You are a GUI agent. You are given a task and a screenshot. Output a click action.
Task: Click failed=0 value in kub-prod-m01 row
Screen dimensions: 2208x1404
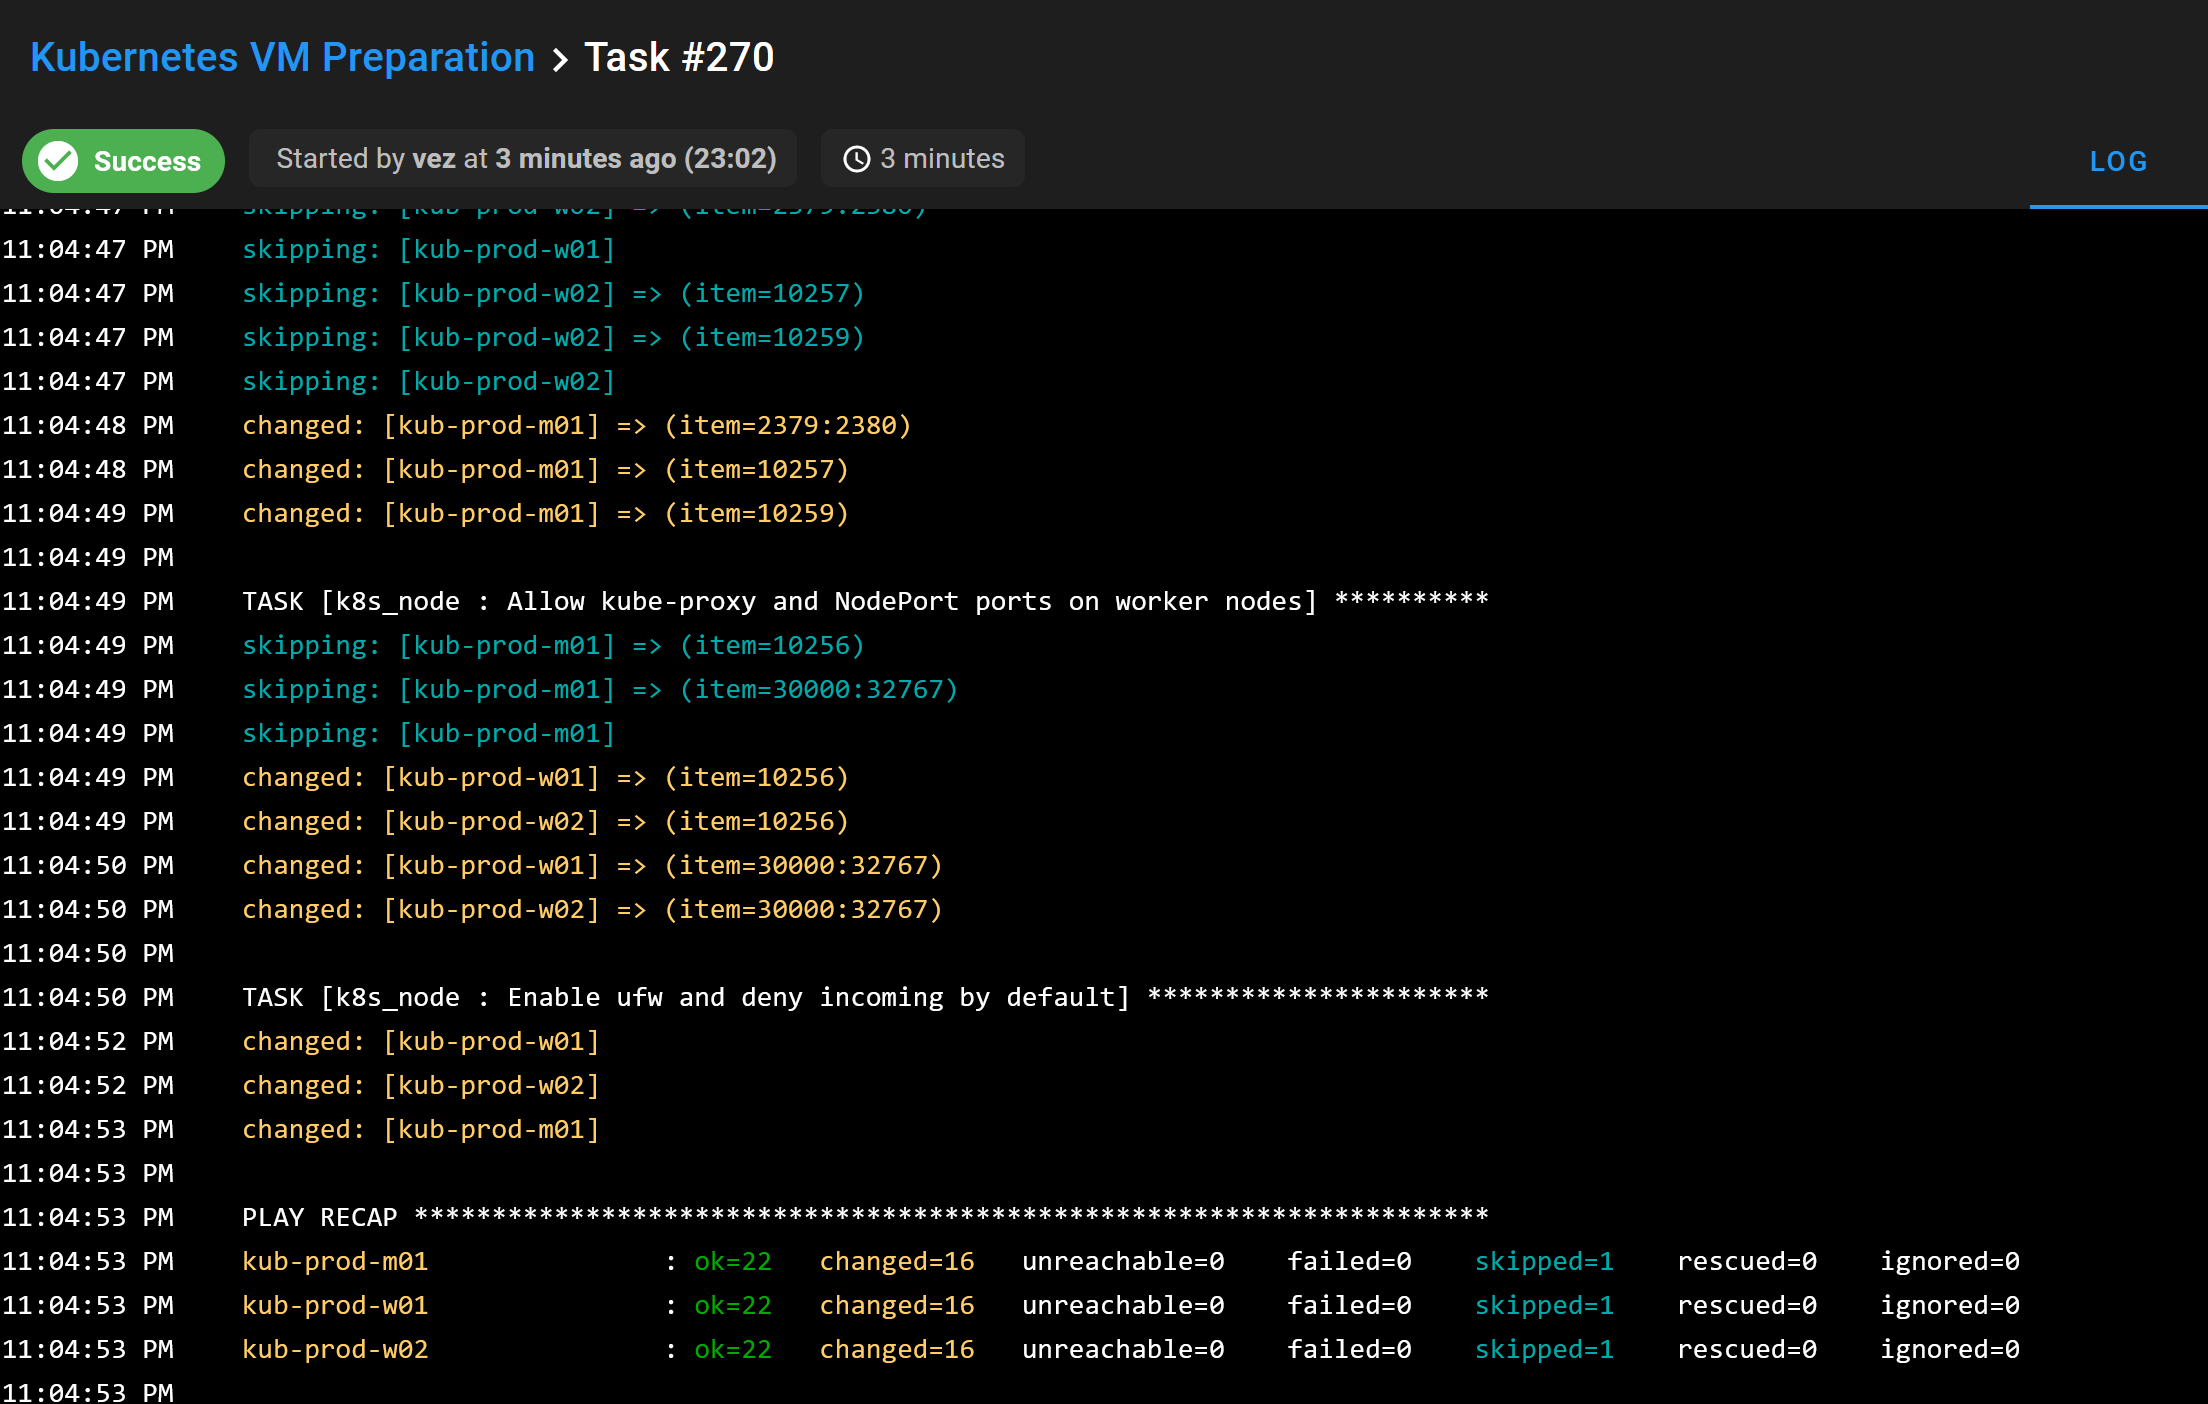tap(1349, 1261)
